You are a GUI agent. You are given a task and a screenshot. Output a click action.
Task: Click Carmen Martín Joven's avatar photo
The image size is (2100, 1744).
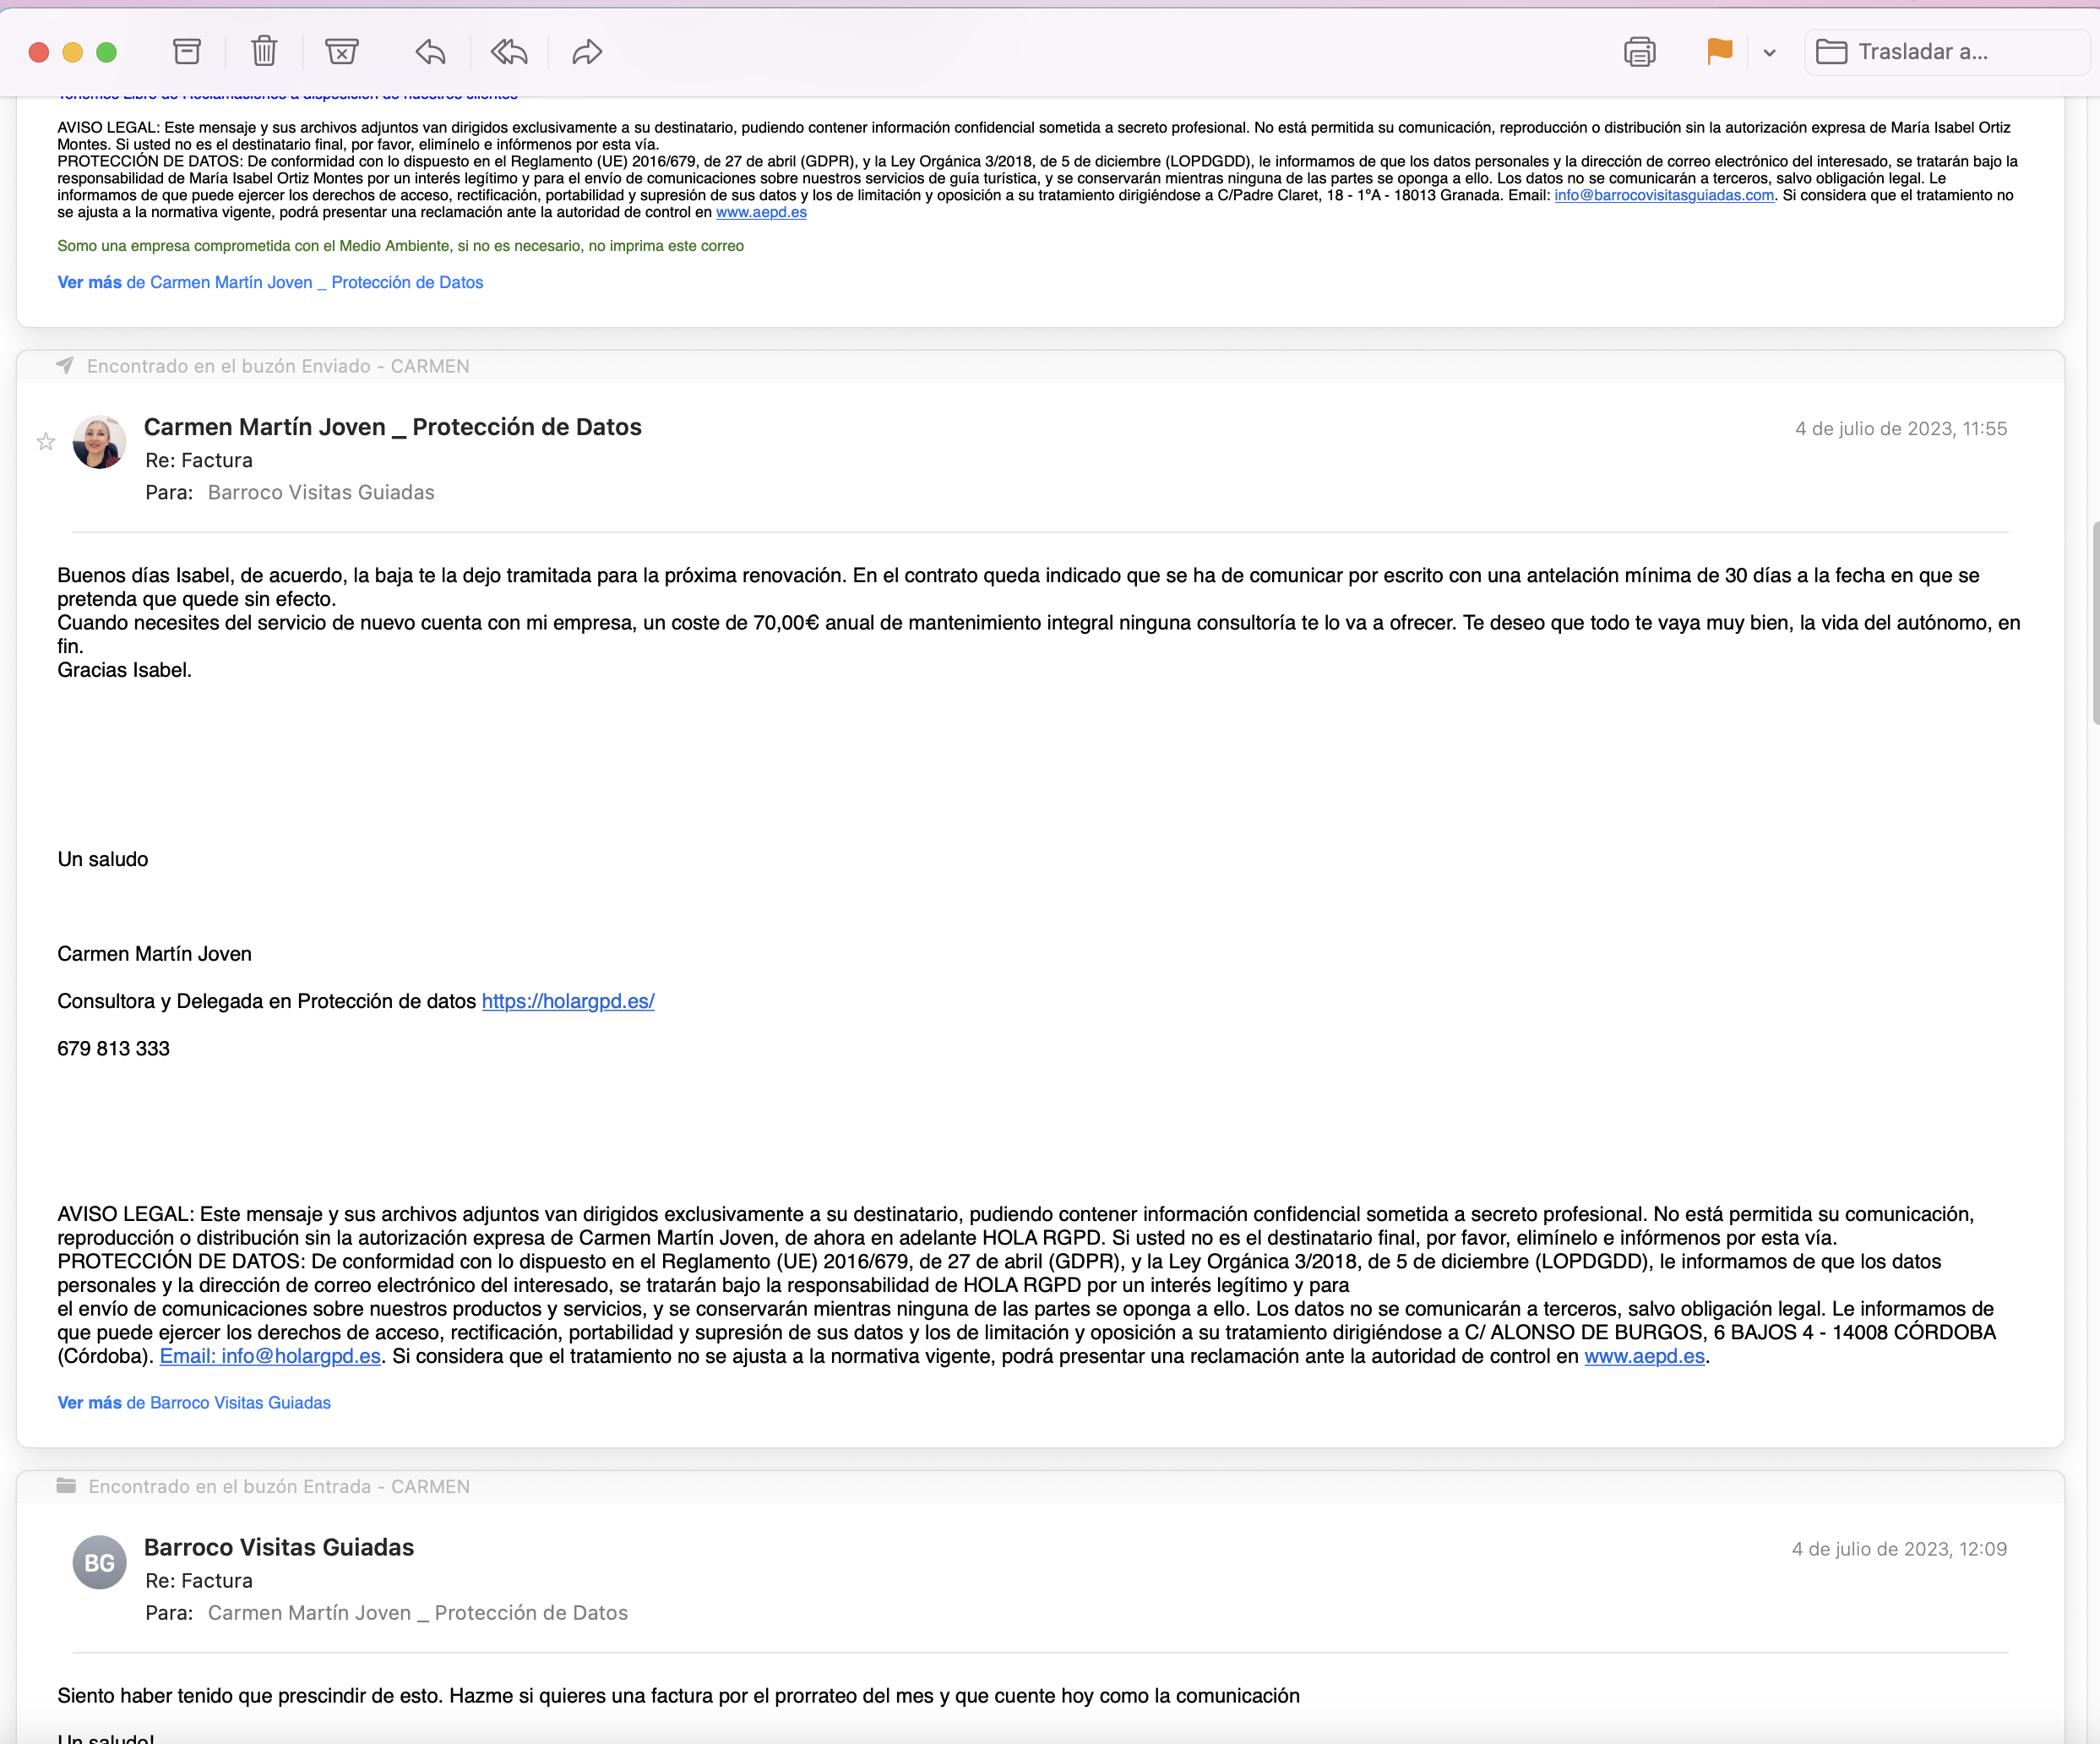pyautogui.click(x=99, y=442)
